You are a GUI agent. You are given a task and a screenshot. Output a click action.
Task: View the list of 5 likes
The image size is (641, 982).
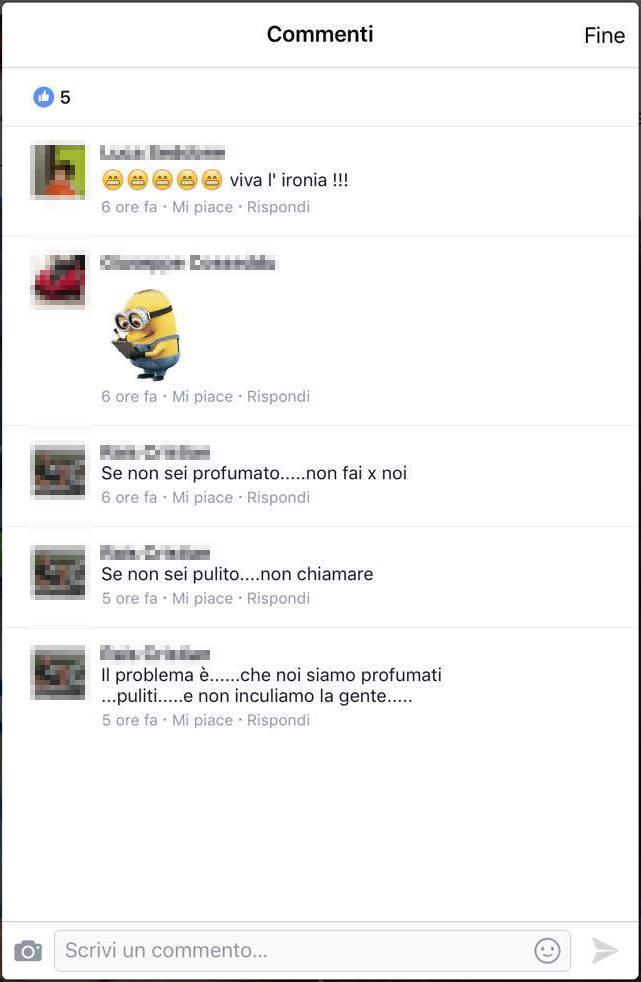[x=52, y=97]
